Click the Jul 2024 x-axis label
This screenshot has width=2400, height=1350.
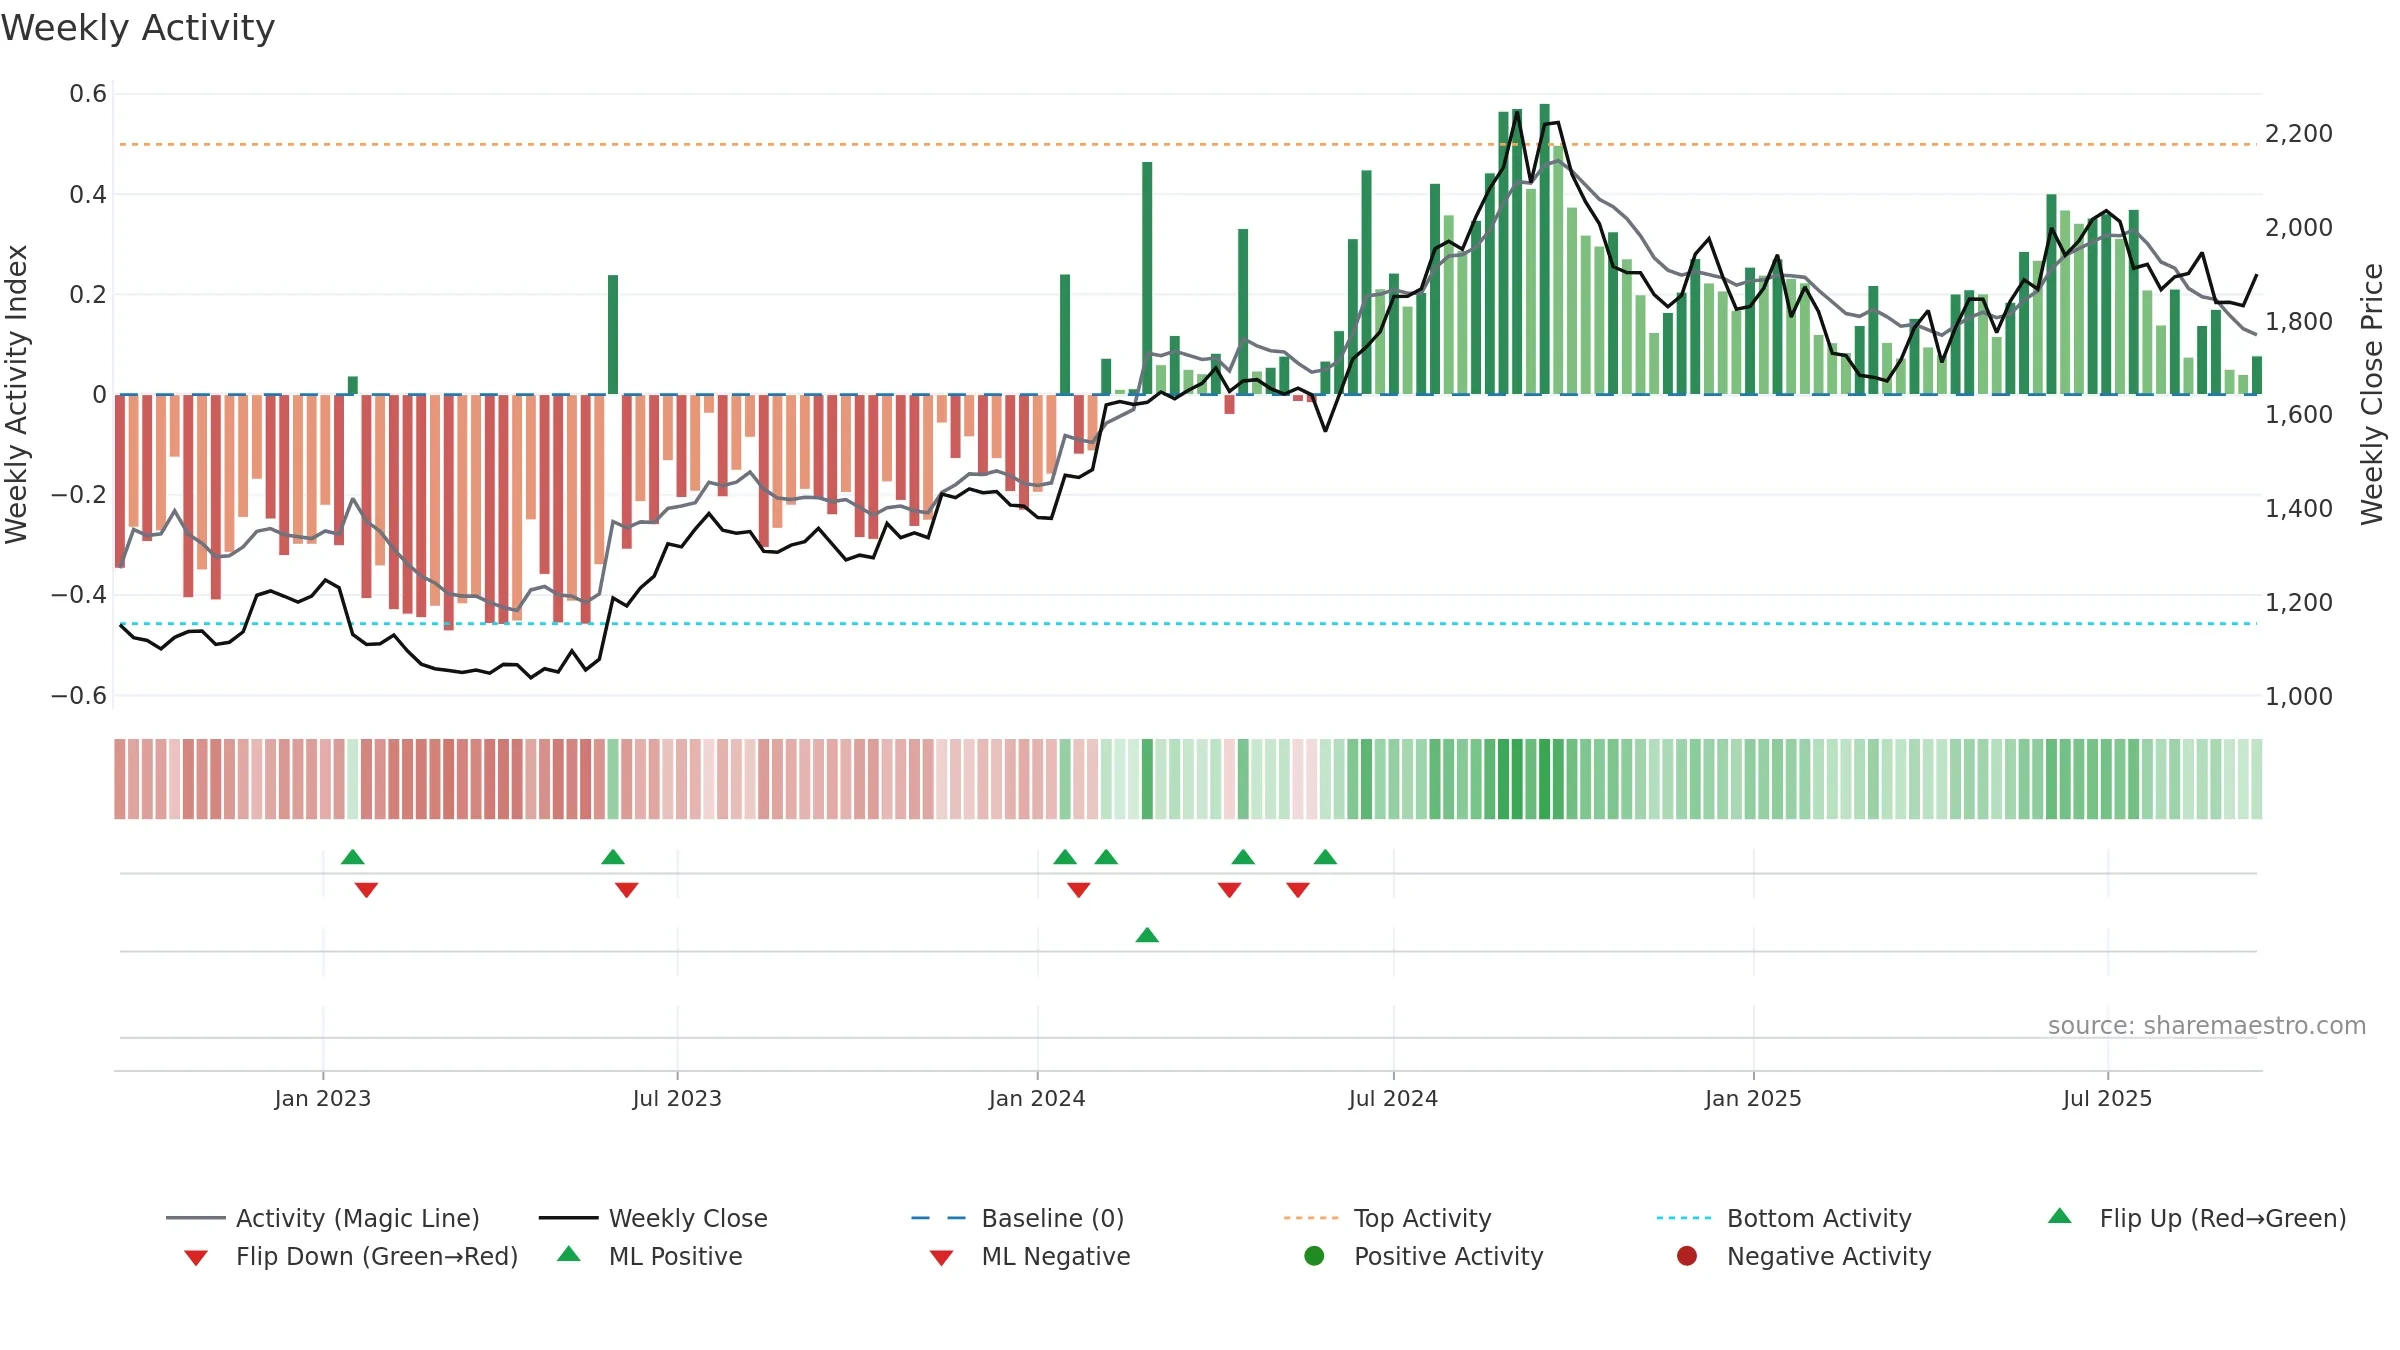(1393, 1098)
